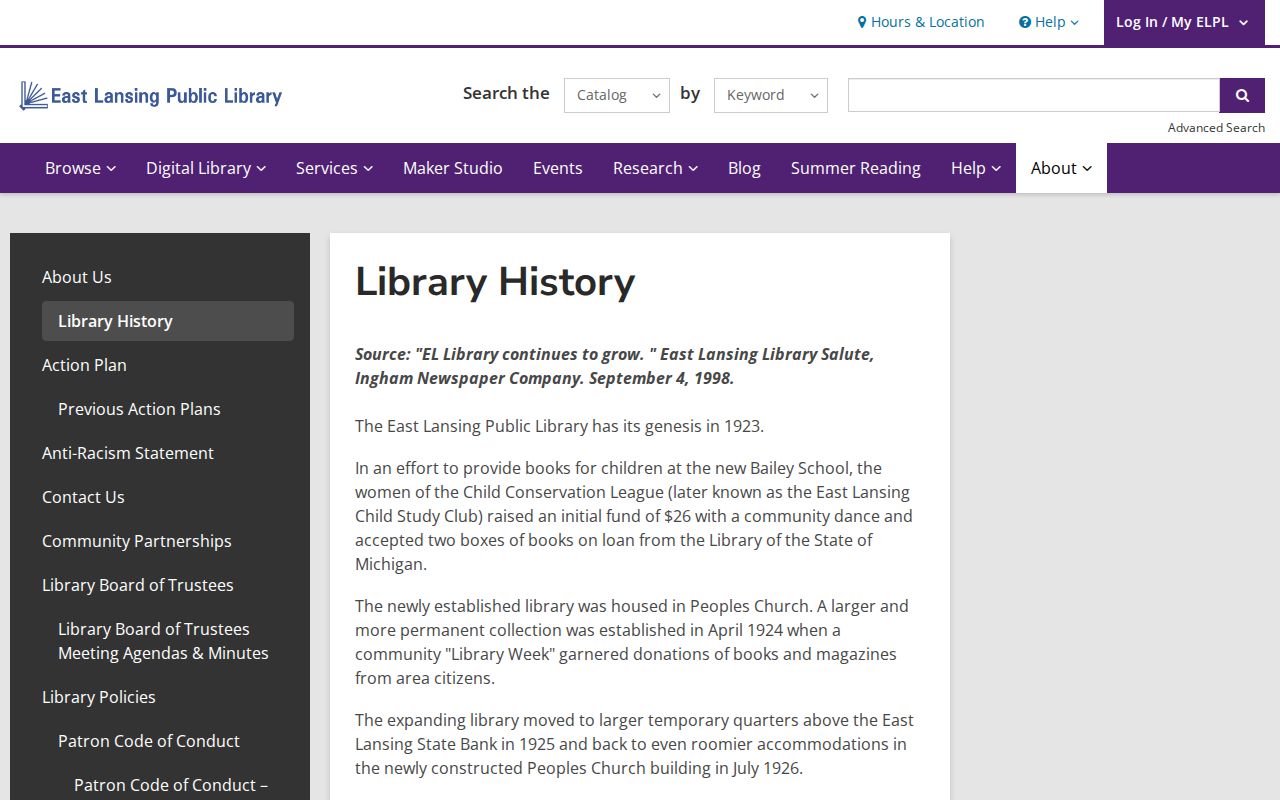The width and height of the screenshot is (1280, 800).
Task: Open Hours & Location link
Action: point(921,22)
